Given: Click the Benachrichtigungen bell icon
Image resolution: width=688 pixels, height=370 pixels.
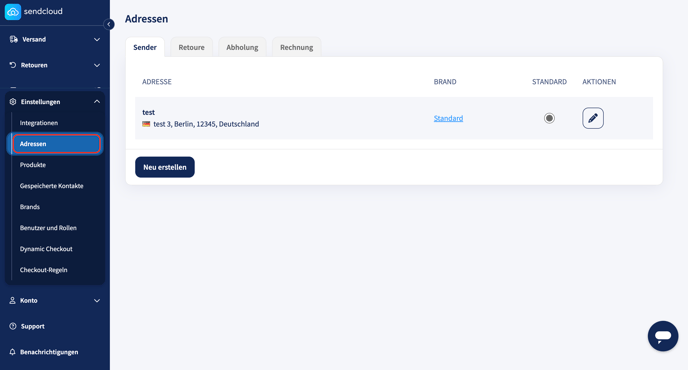Looking at the screenshot, I should [12, 352].
